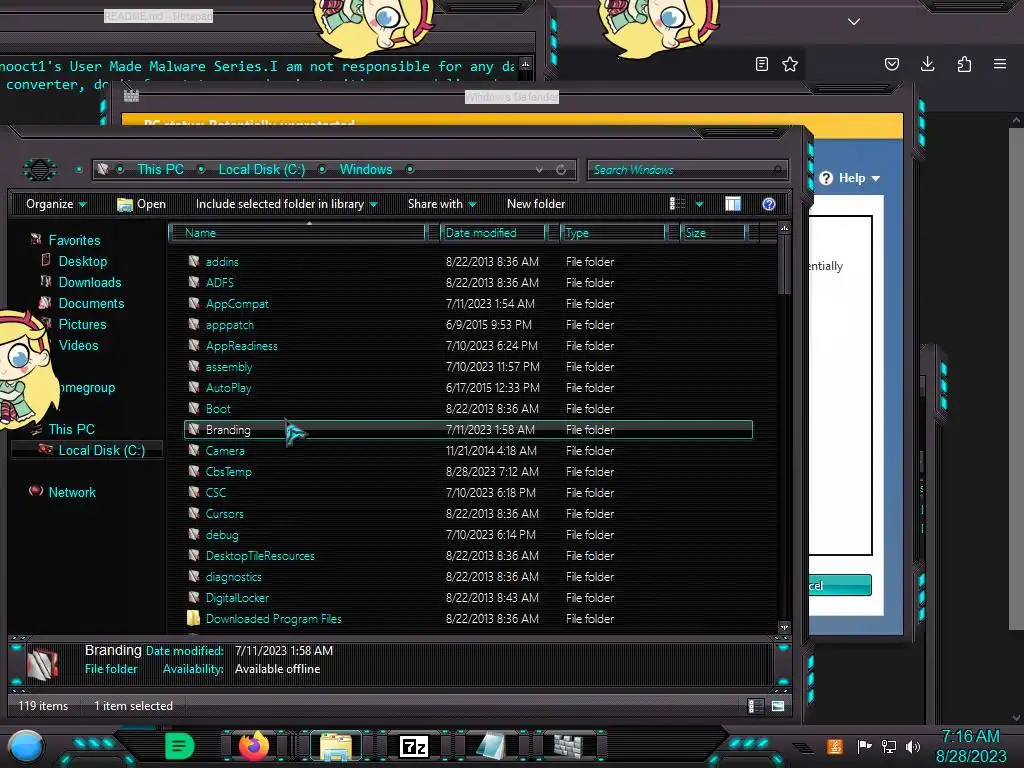Click the ADFS folder icon
Viewport: 1024px width, 768px height.
(193, 282)
